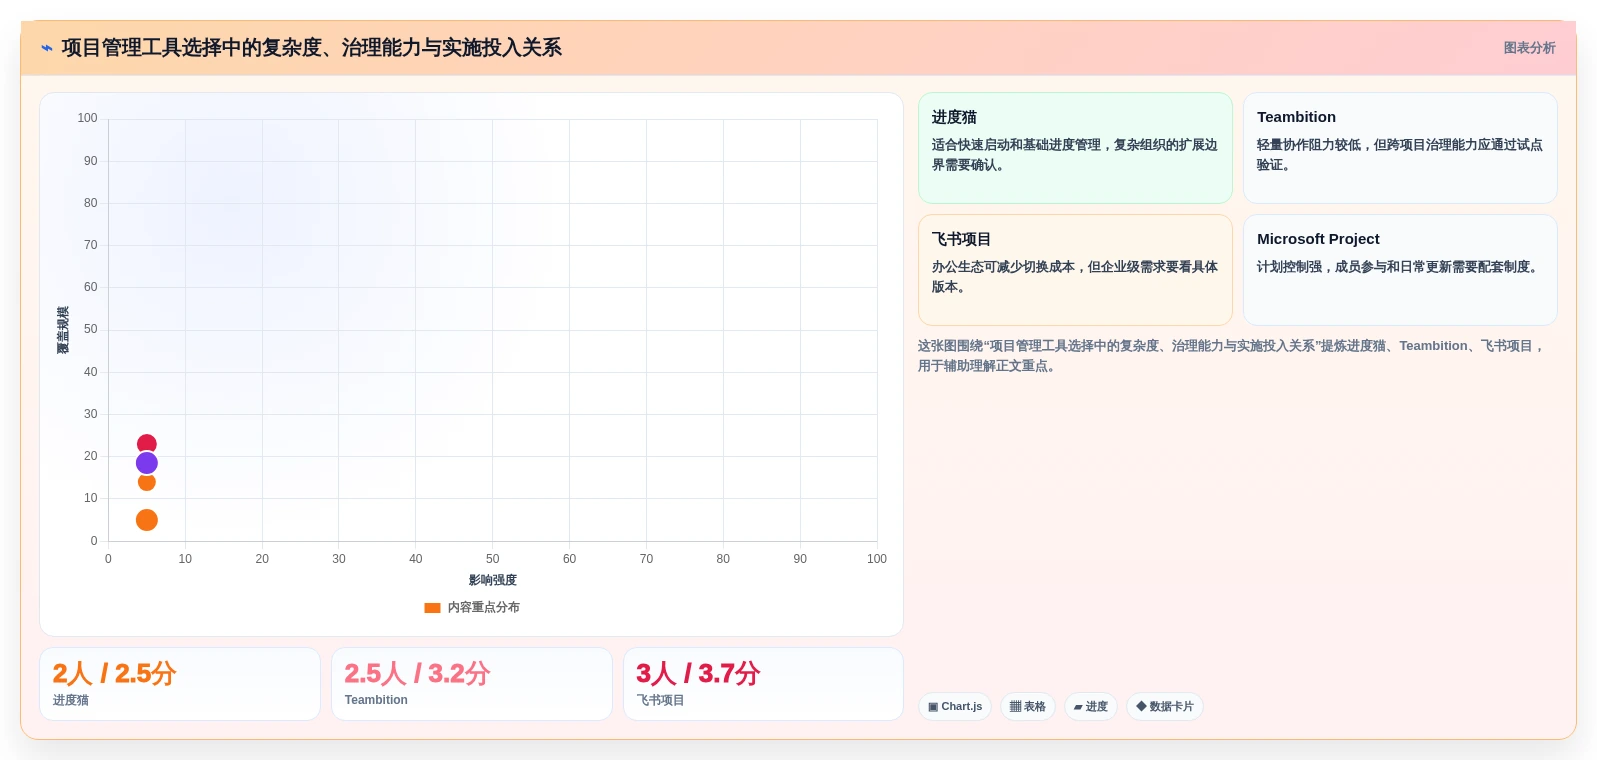Image resolution: width=1597 pixels, height=760 pixels.
Task: Click the Chart.js tag
Action: pos(955,706)
